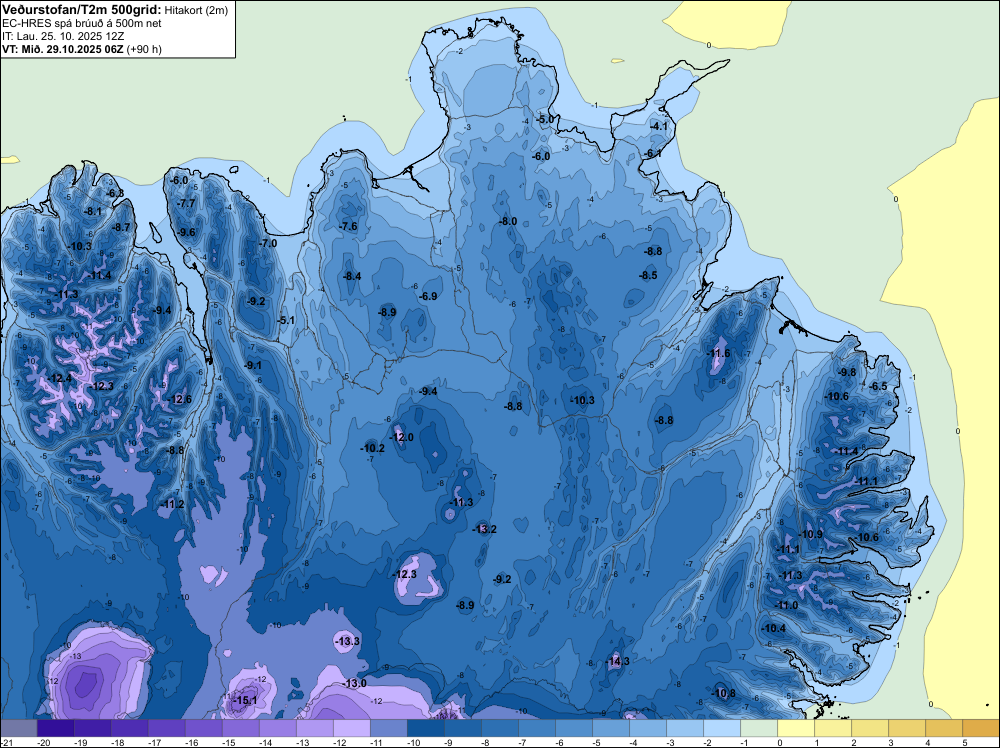
Task: Click the -10 dark blue legend swatch
Action: click(x=426, y=728)
